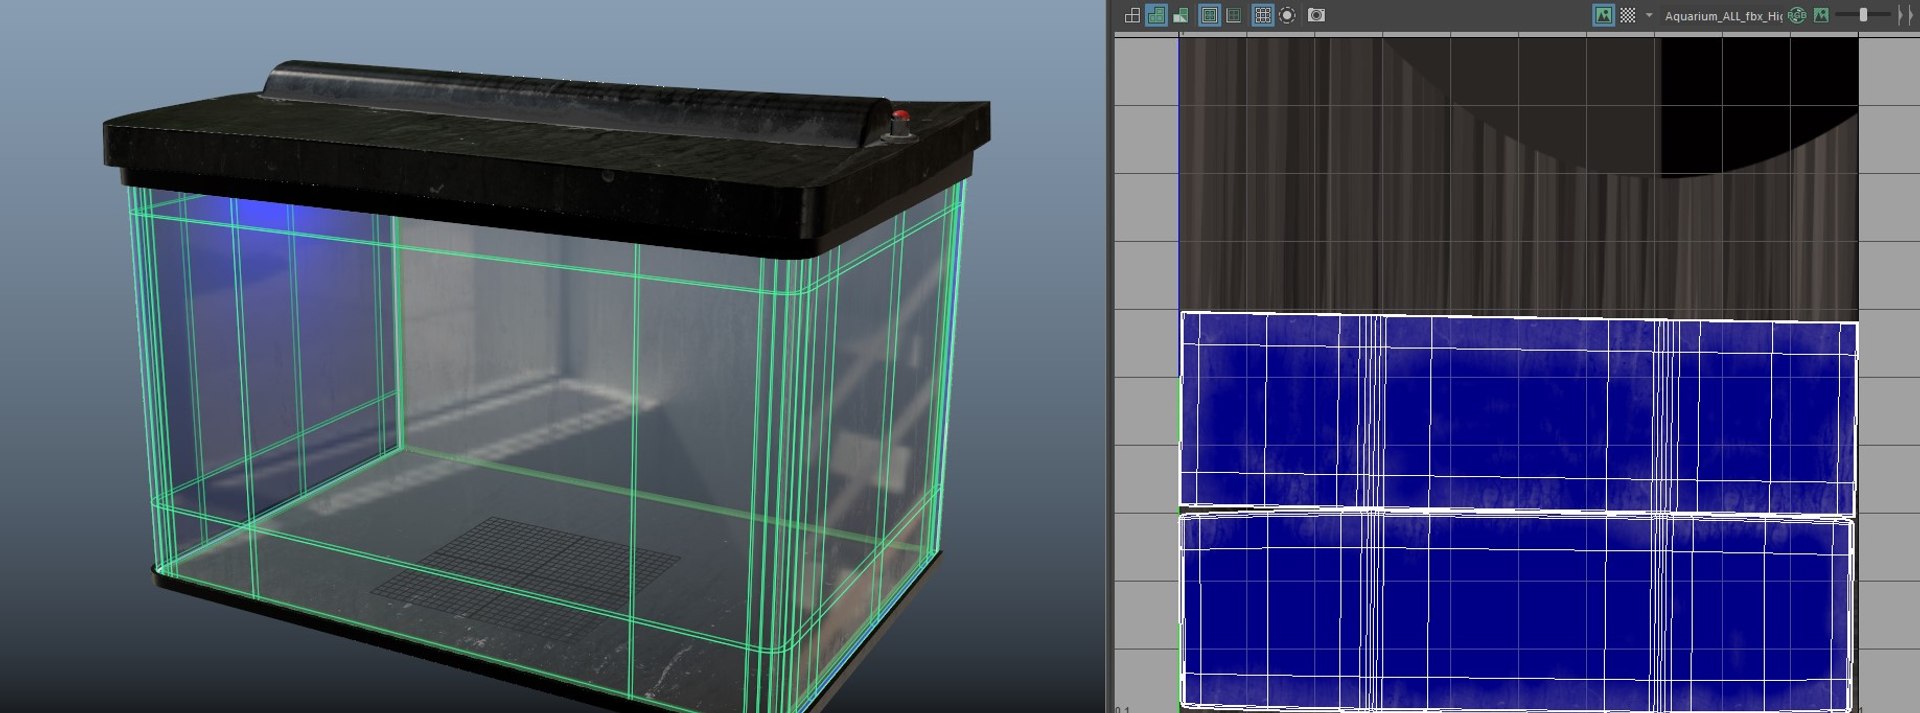
Task: Toggle RGB channel display icon
Action: (x=1797, y=15)
